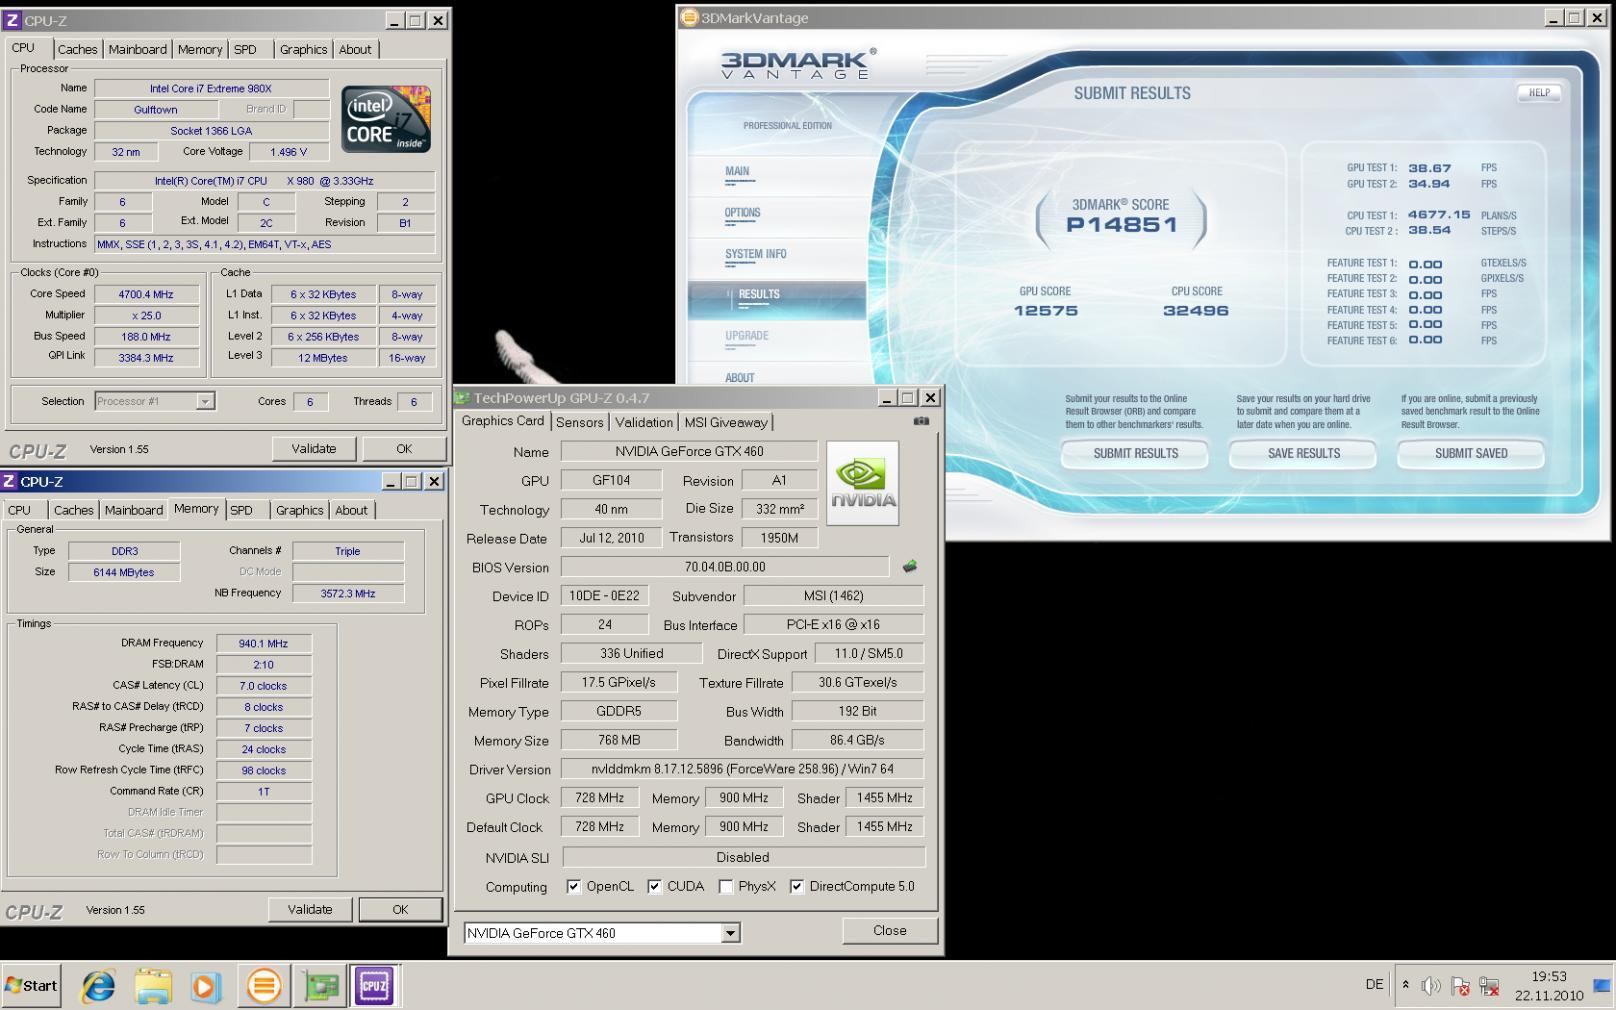This screenshot has height=1010, width=1616.
Task: Click the Core Speed 4700.4 MHz value
Action: (x=146, y=294)
